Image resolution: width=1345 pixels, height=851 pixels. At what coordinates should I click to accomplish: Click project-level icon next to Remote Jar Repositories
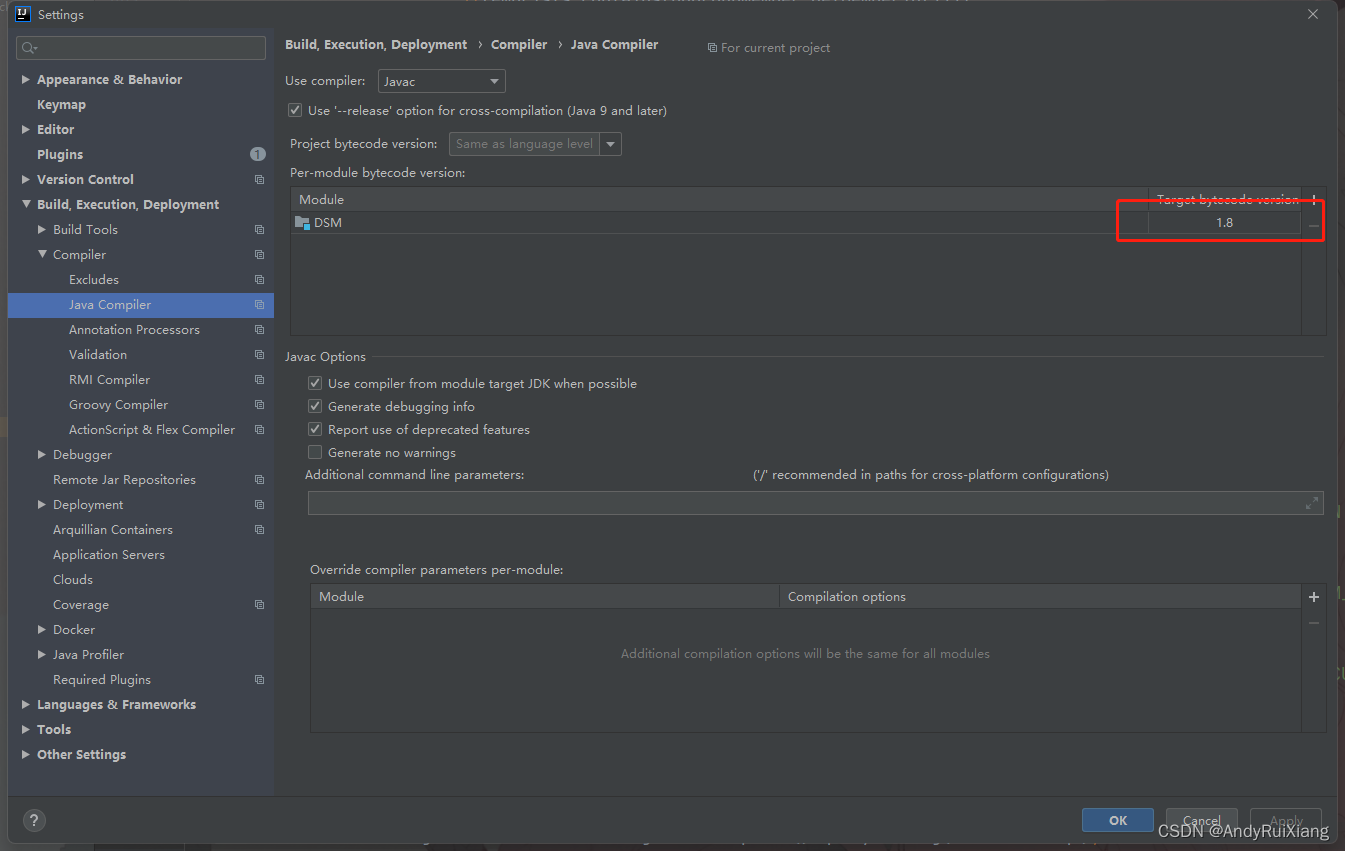click(259, 480)
